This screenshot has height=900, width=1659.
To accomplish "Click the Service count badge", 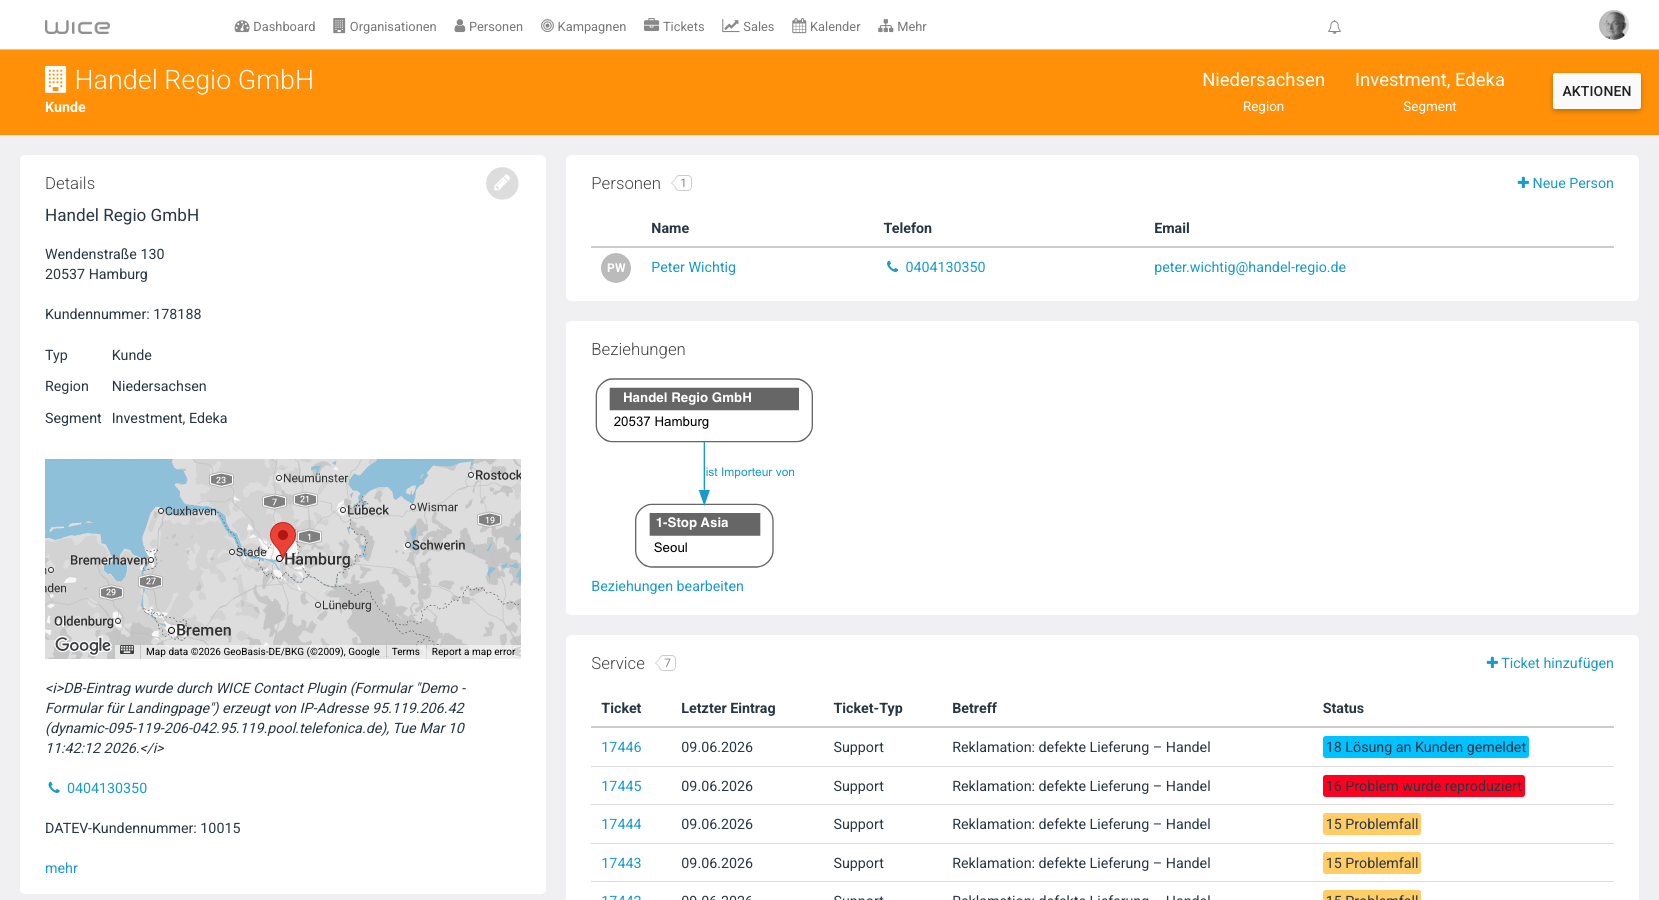I will pyautogui.click(x=666, y=663).
